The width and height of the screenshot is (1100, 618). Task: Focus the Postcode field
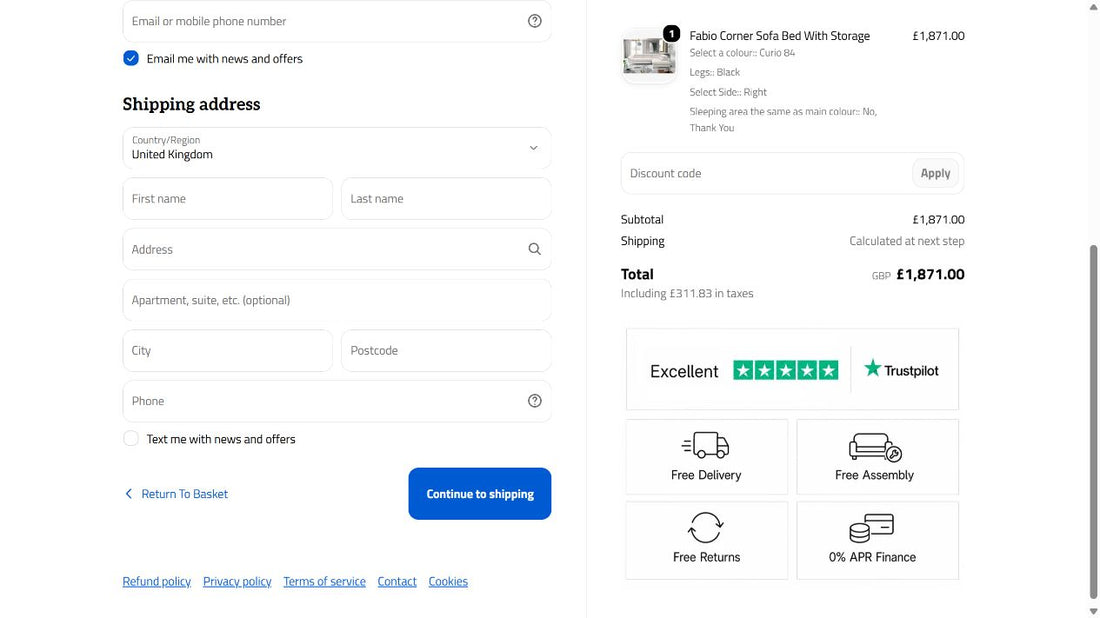point(446,351)
